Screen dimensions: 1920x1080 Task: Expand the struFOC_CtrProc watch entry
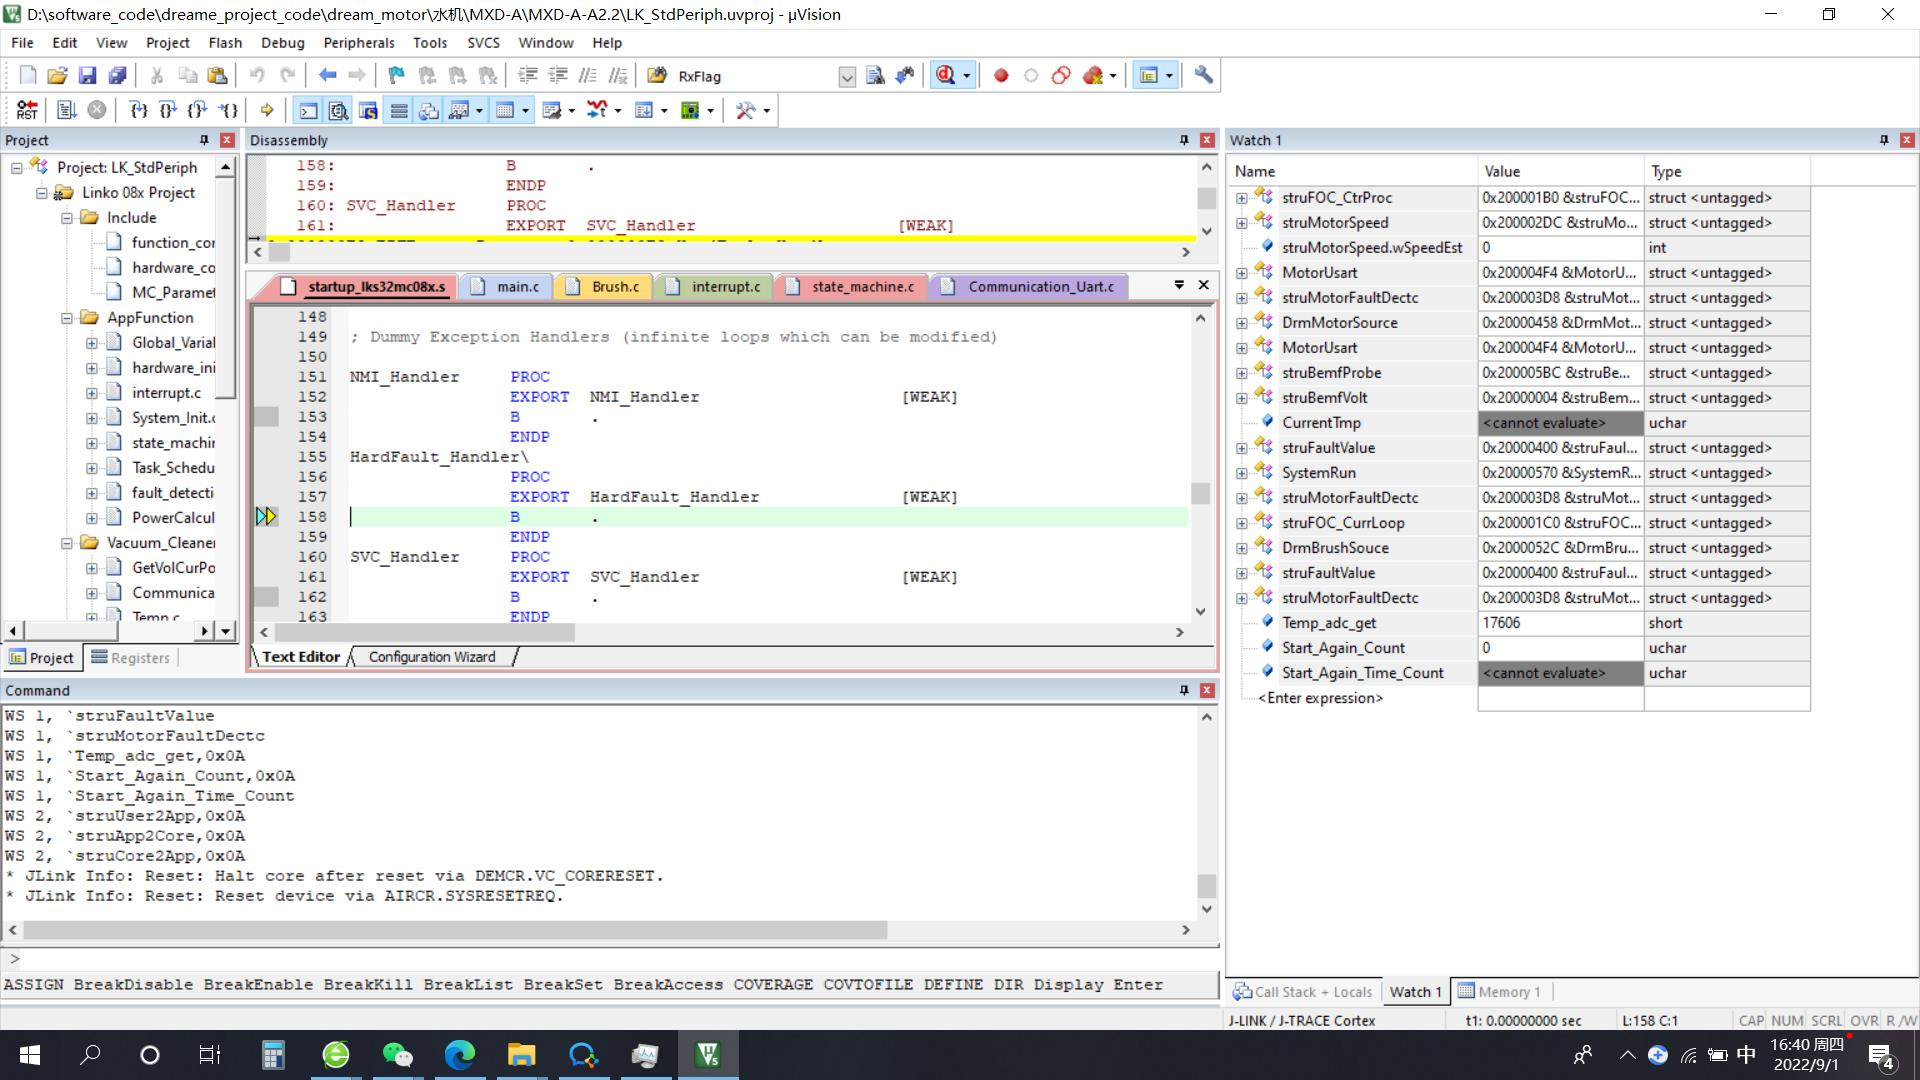pyautogui.click(x=1241, y=198)
